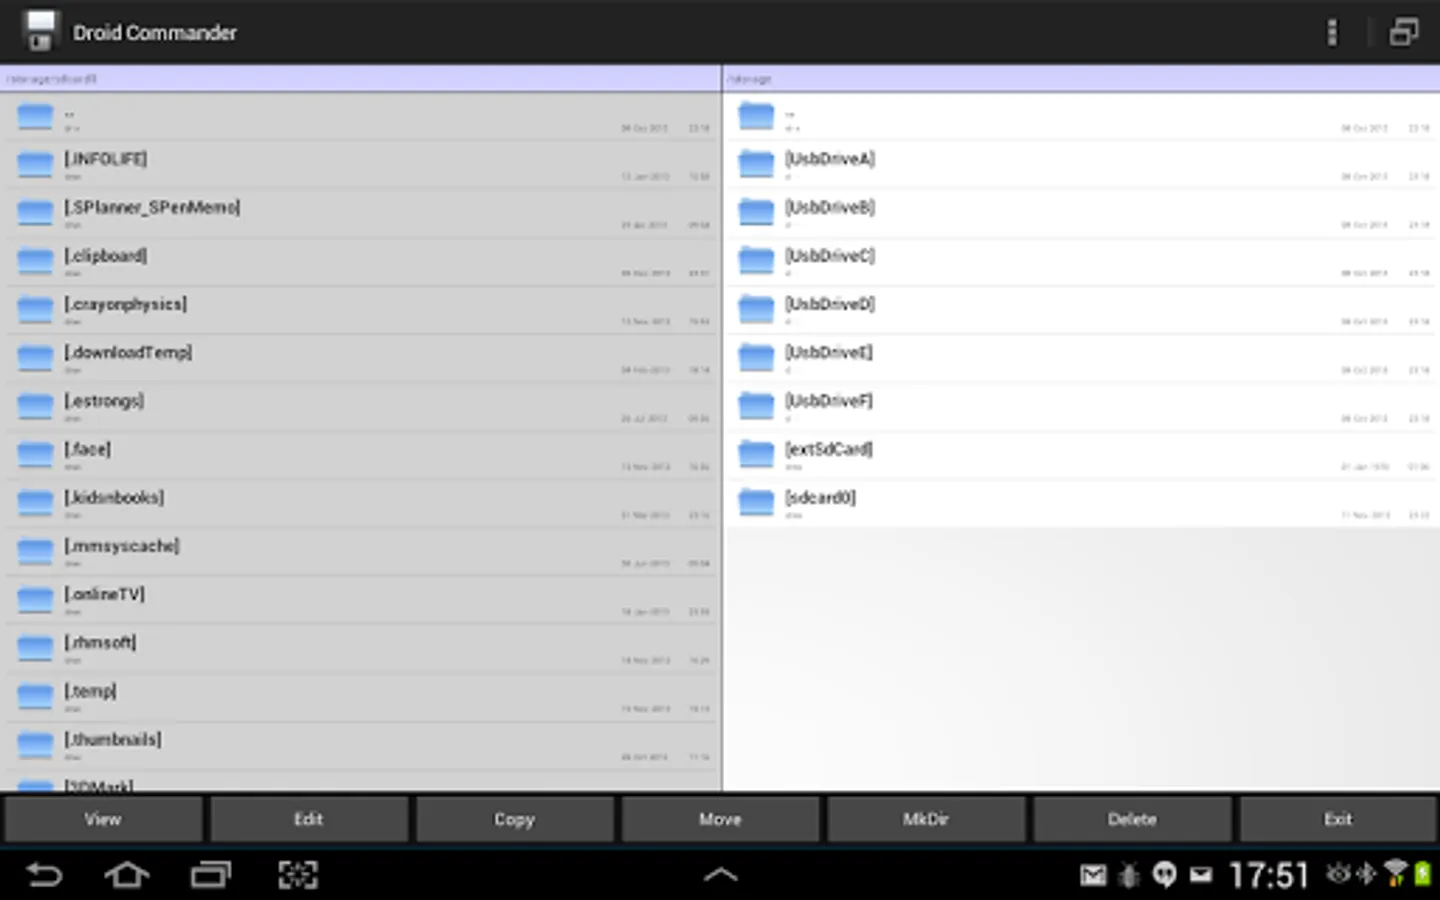Screen dimensions: 1440x900
Task: Open the [extSdCard] folder name
Action: click(x=829, y=449)
